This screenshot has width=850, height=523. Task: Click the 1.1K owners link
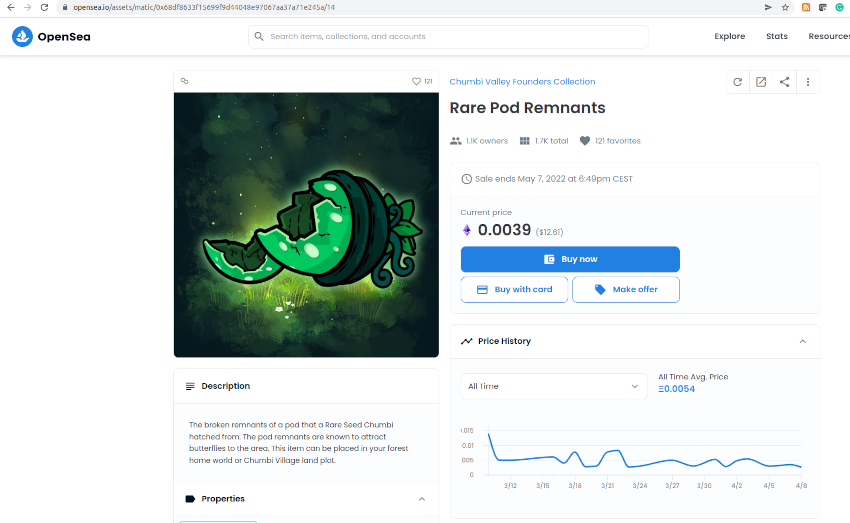pyautogui.click(x=486, y=141)
